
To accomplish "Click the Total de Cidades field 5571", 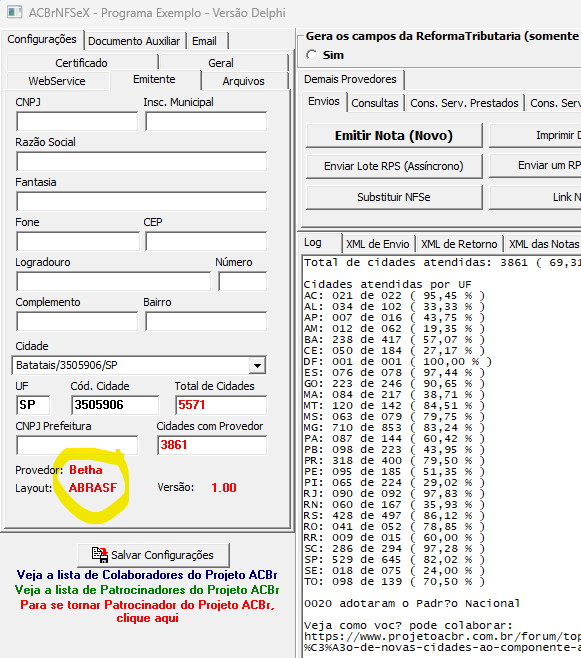I will coord(221,405).
